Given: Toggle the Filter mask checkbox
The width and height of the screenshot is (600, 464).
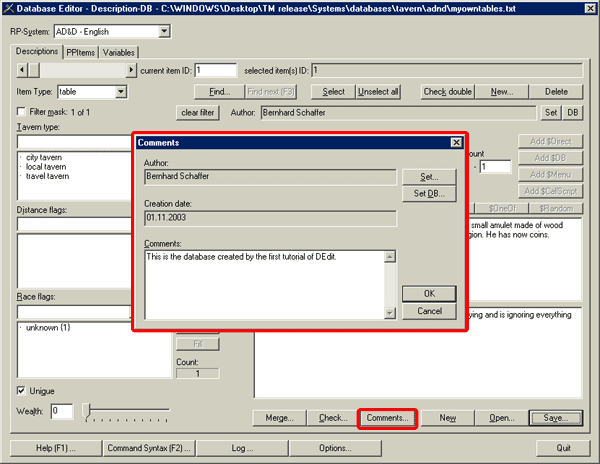Looking at the screenshot, I should pyautogui.click(x=21, y=111).
